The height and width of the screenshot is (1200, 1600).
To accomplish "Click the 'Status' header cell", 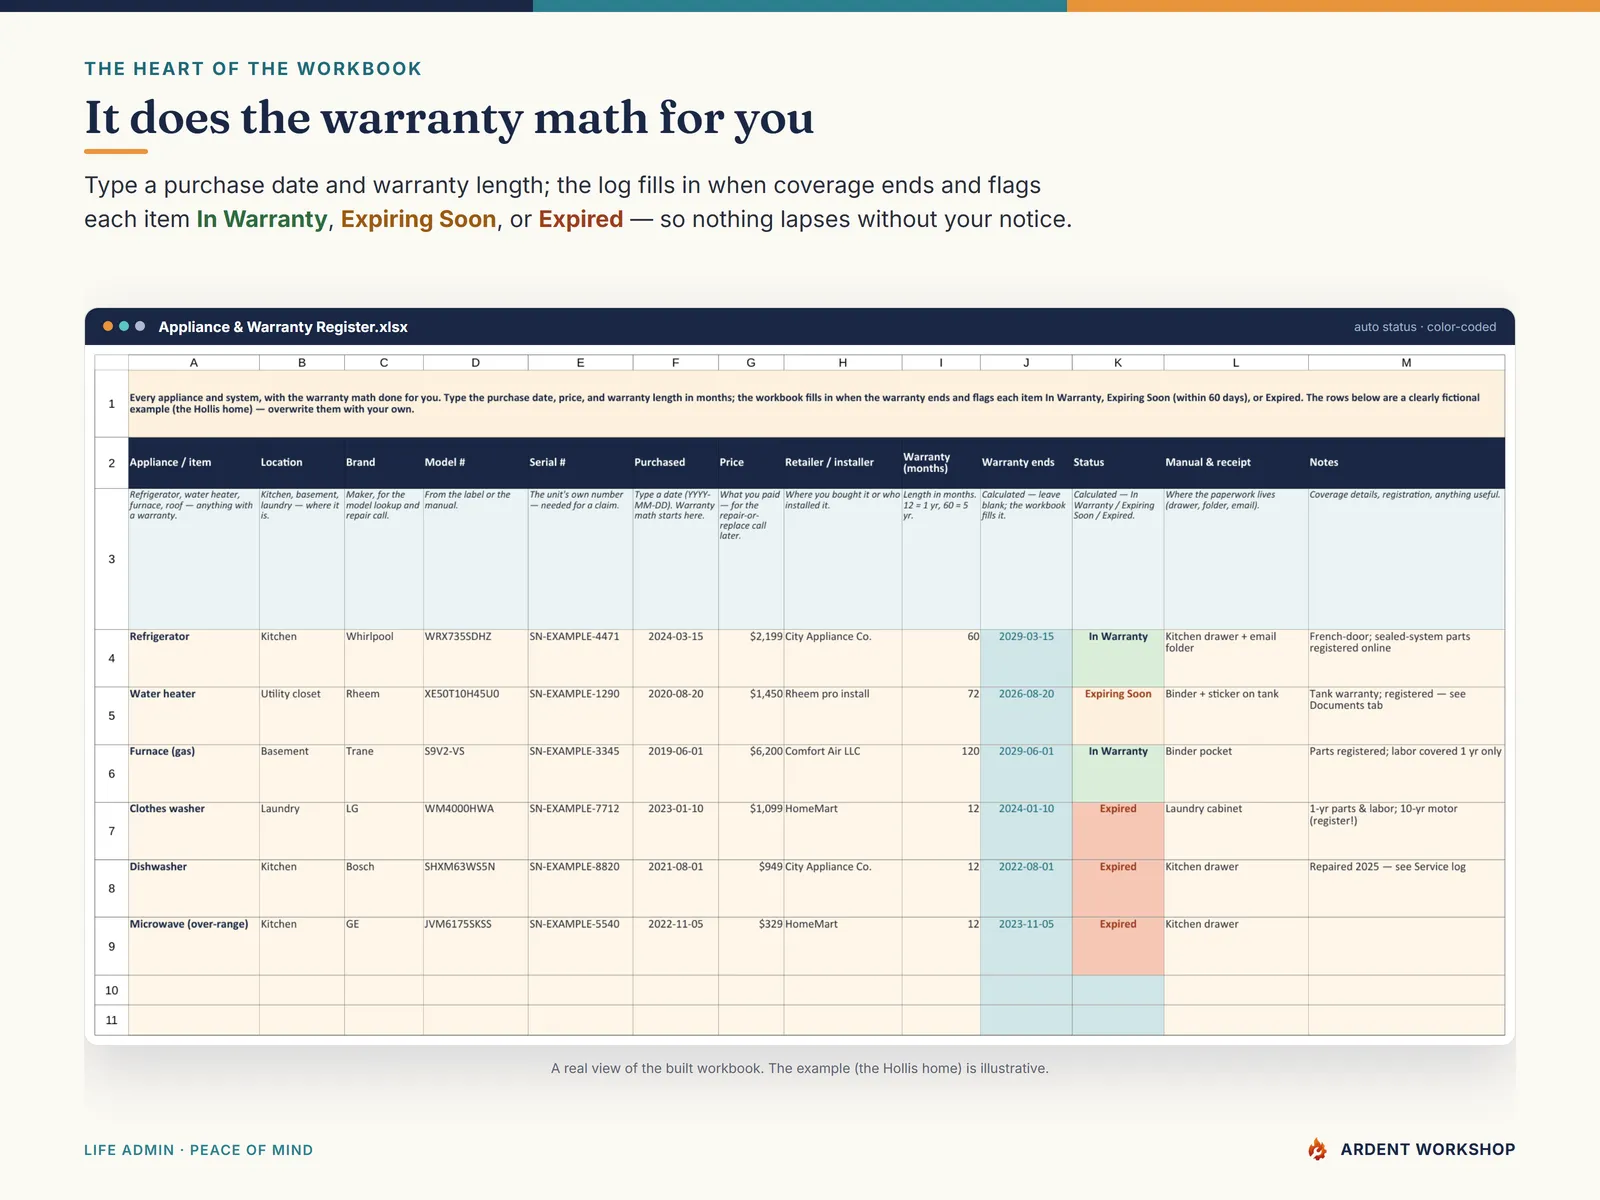I will tap(1118, 462).
